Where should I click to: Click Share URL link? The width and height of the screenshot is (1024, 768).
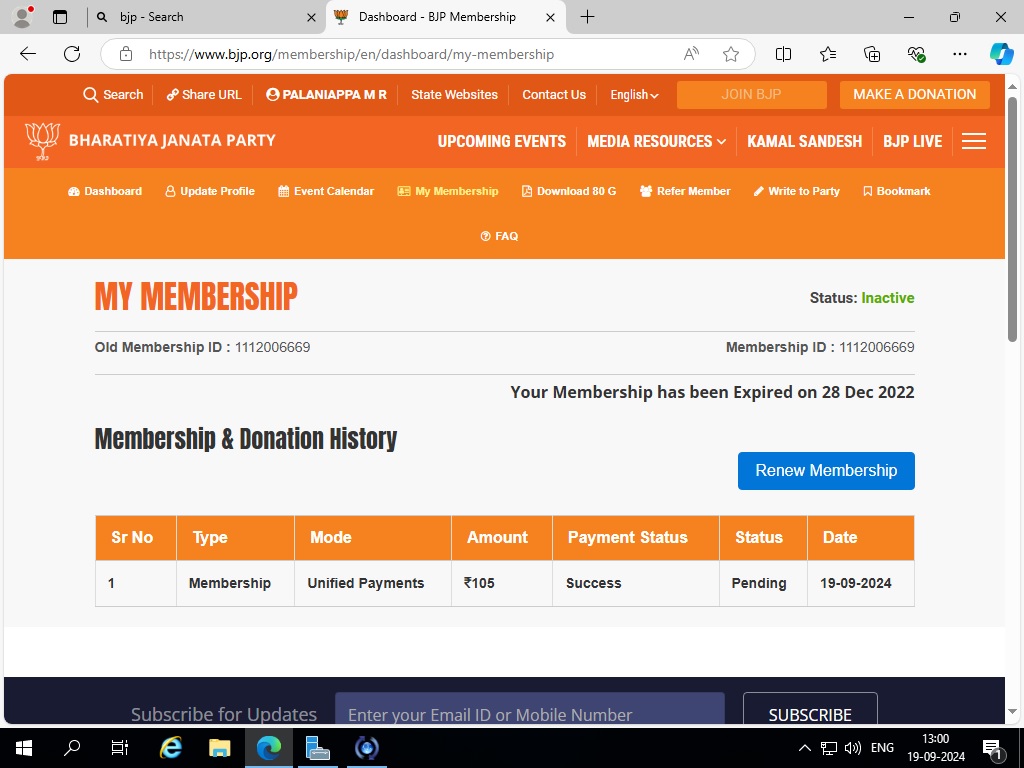coord(204,95)
